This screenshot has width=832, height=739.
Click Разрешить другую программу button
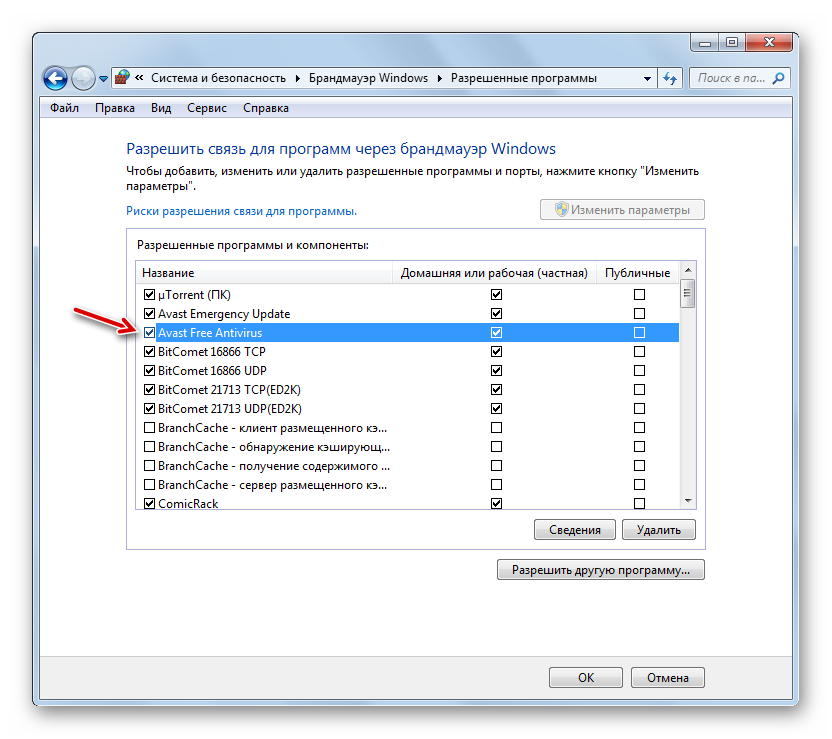coord(600,570)
